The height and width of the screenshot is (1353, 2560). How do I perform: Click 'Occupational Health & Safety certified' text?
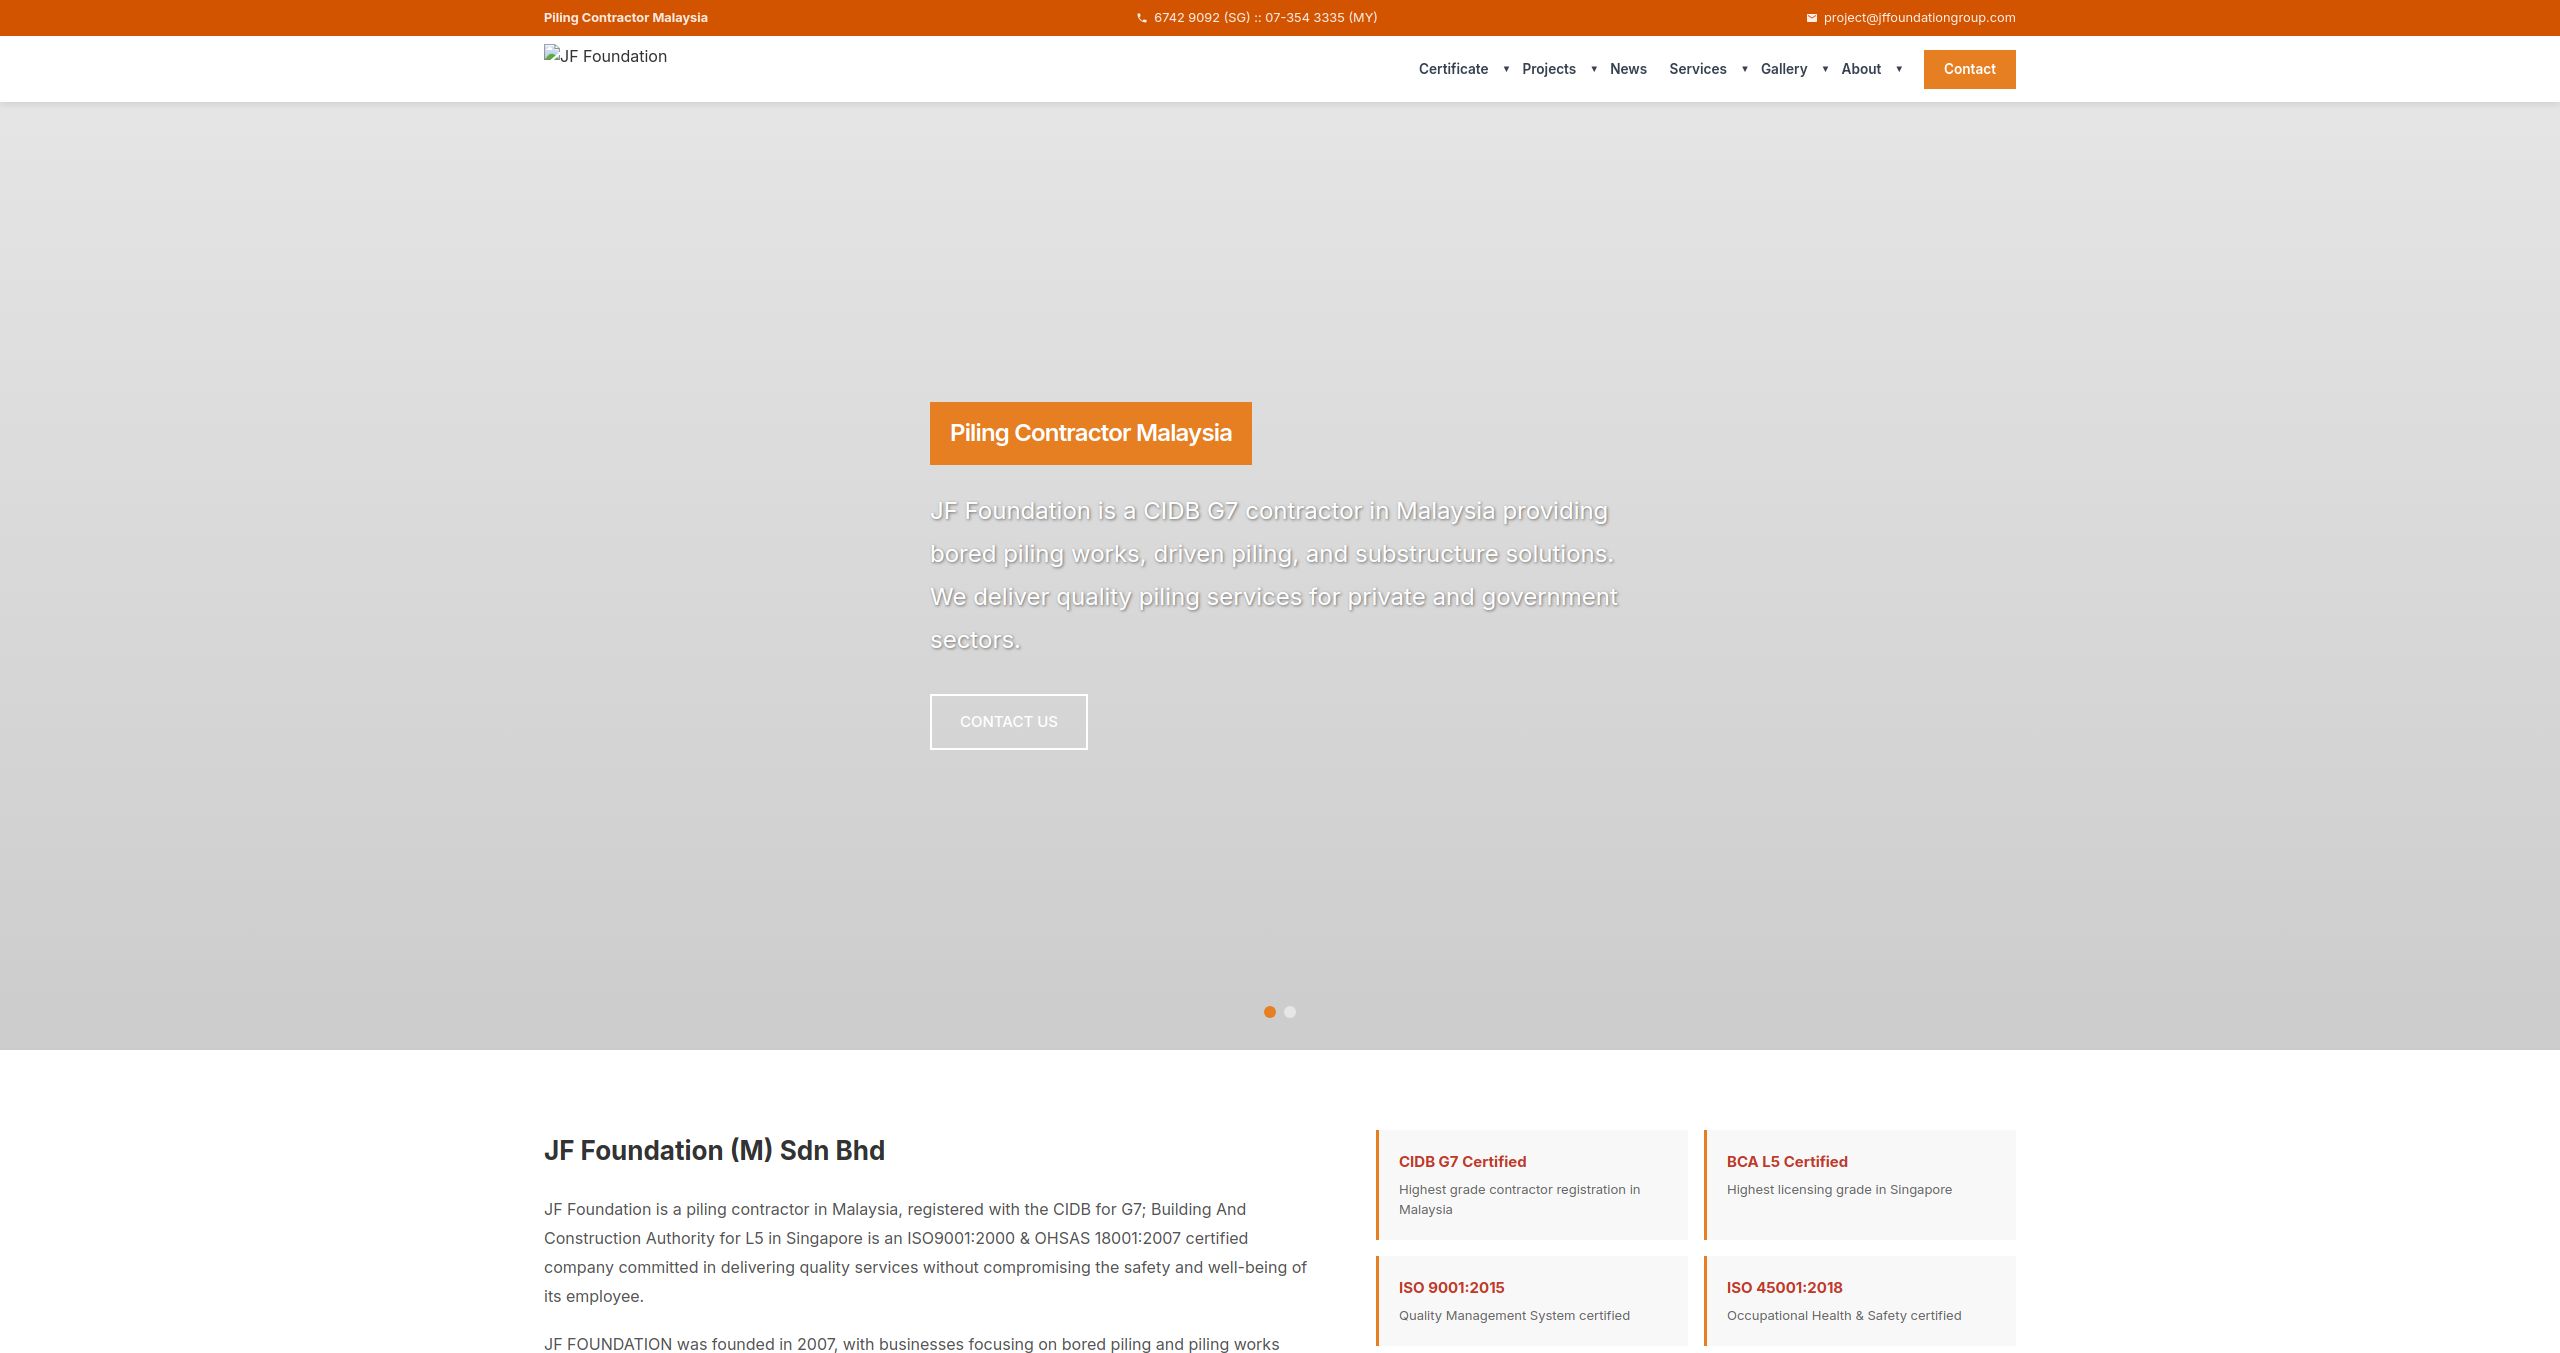[x=1844, y=1316]
